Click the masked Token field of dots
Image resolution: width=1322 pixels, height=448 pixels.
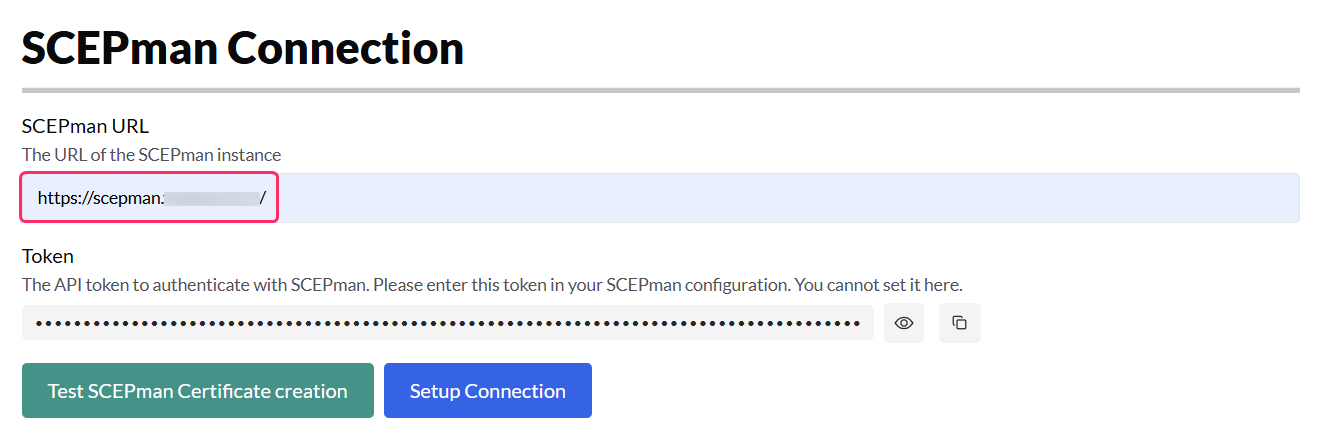point(447,323)
